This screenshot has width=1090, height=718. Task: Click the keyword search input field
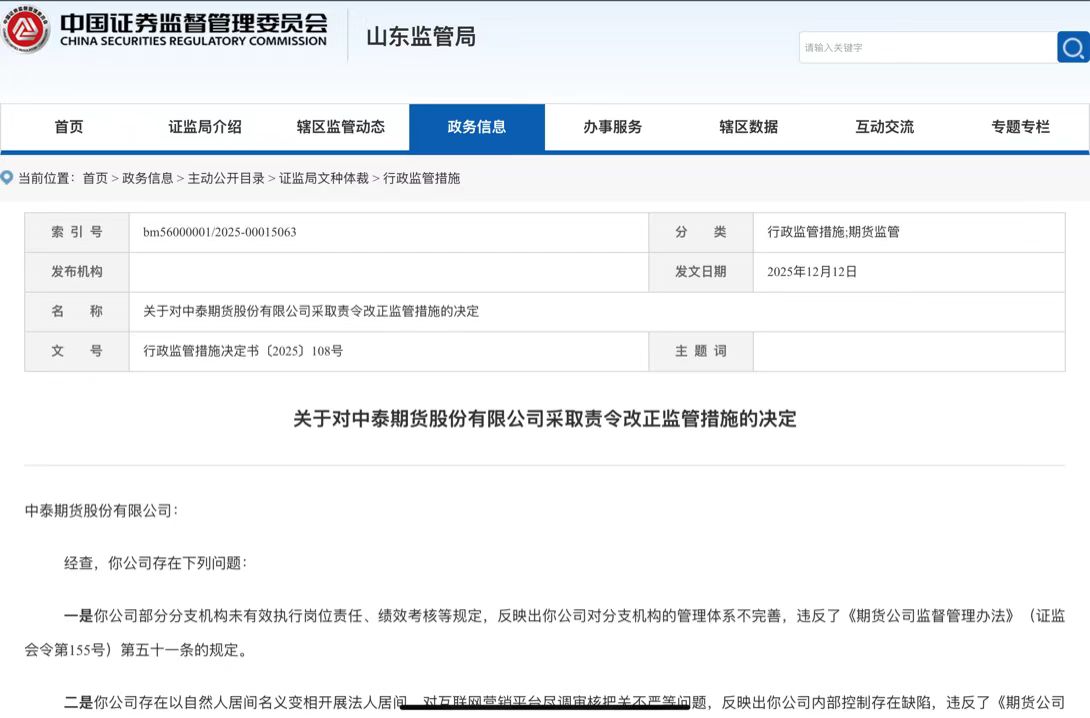pyautogui.click(x=926, y=47)
